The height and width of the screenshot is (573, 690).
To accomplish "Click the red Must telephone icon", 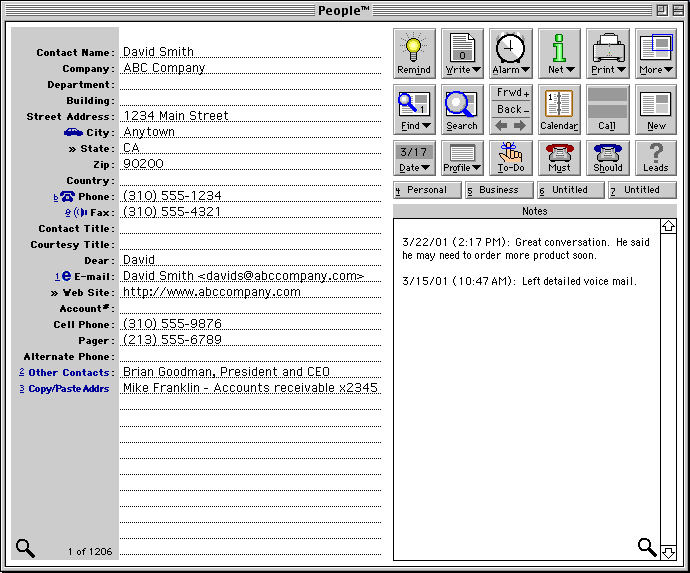I will point(559,157).
